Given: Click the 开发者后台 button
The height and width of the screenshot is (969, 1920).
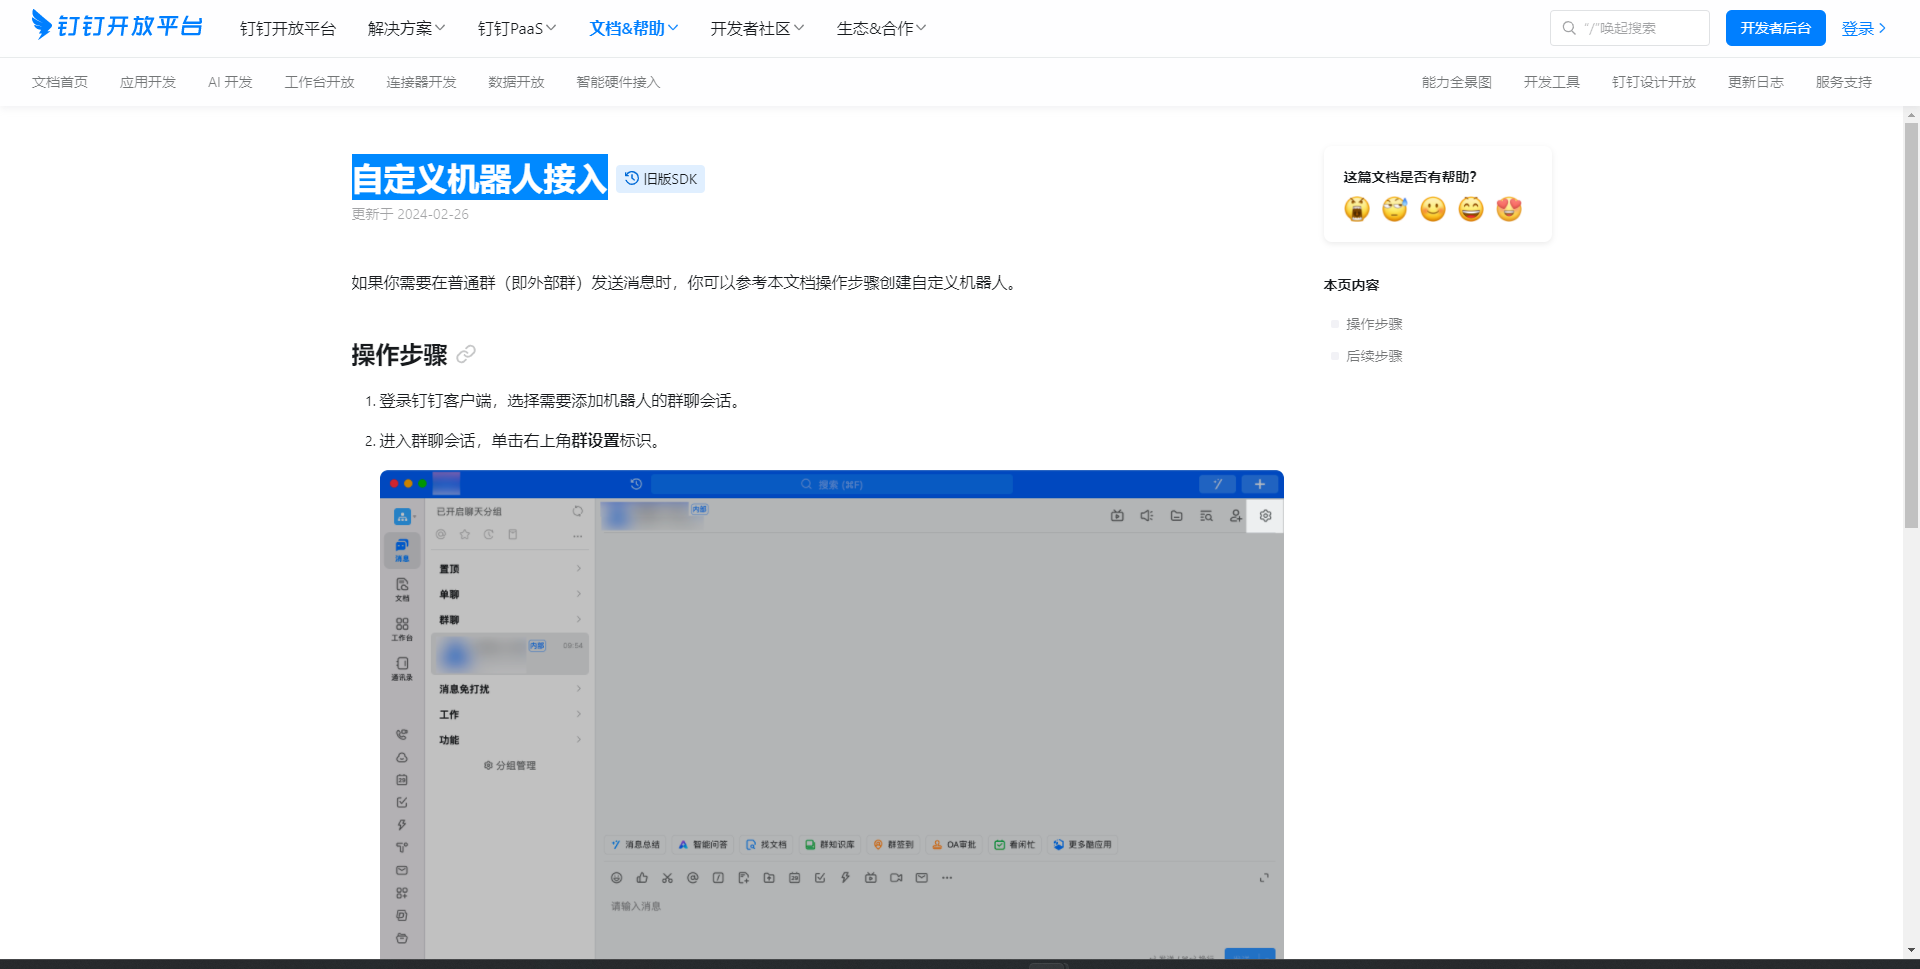Looking at the screenshot, I should click(1776, 28).
